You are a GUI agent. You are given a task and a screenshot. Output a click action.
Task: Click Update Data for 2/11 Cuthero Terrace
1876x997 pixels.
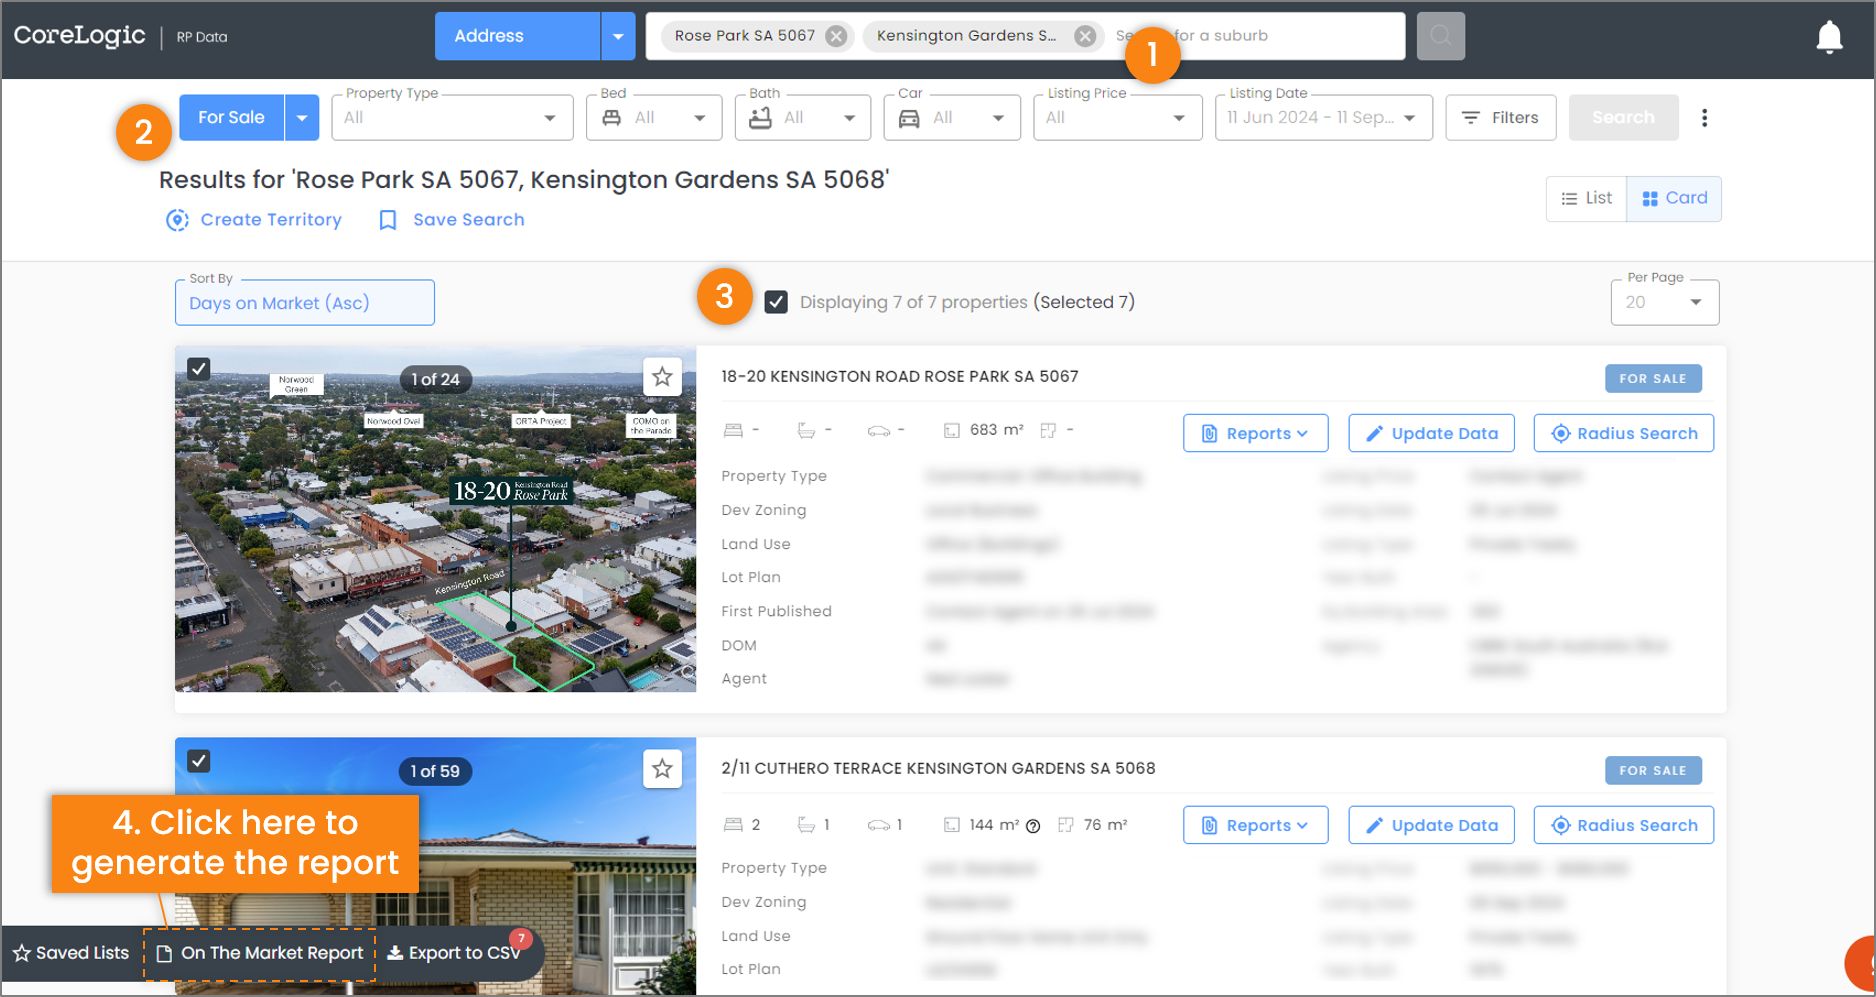pos(1431,825)
